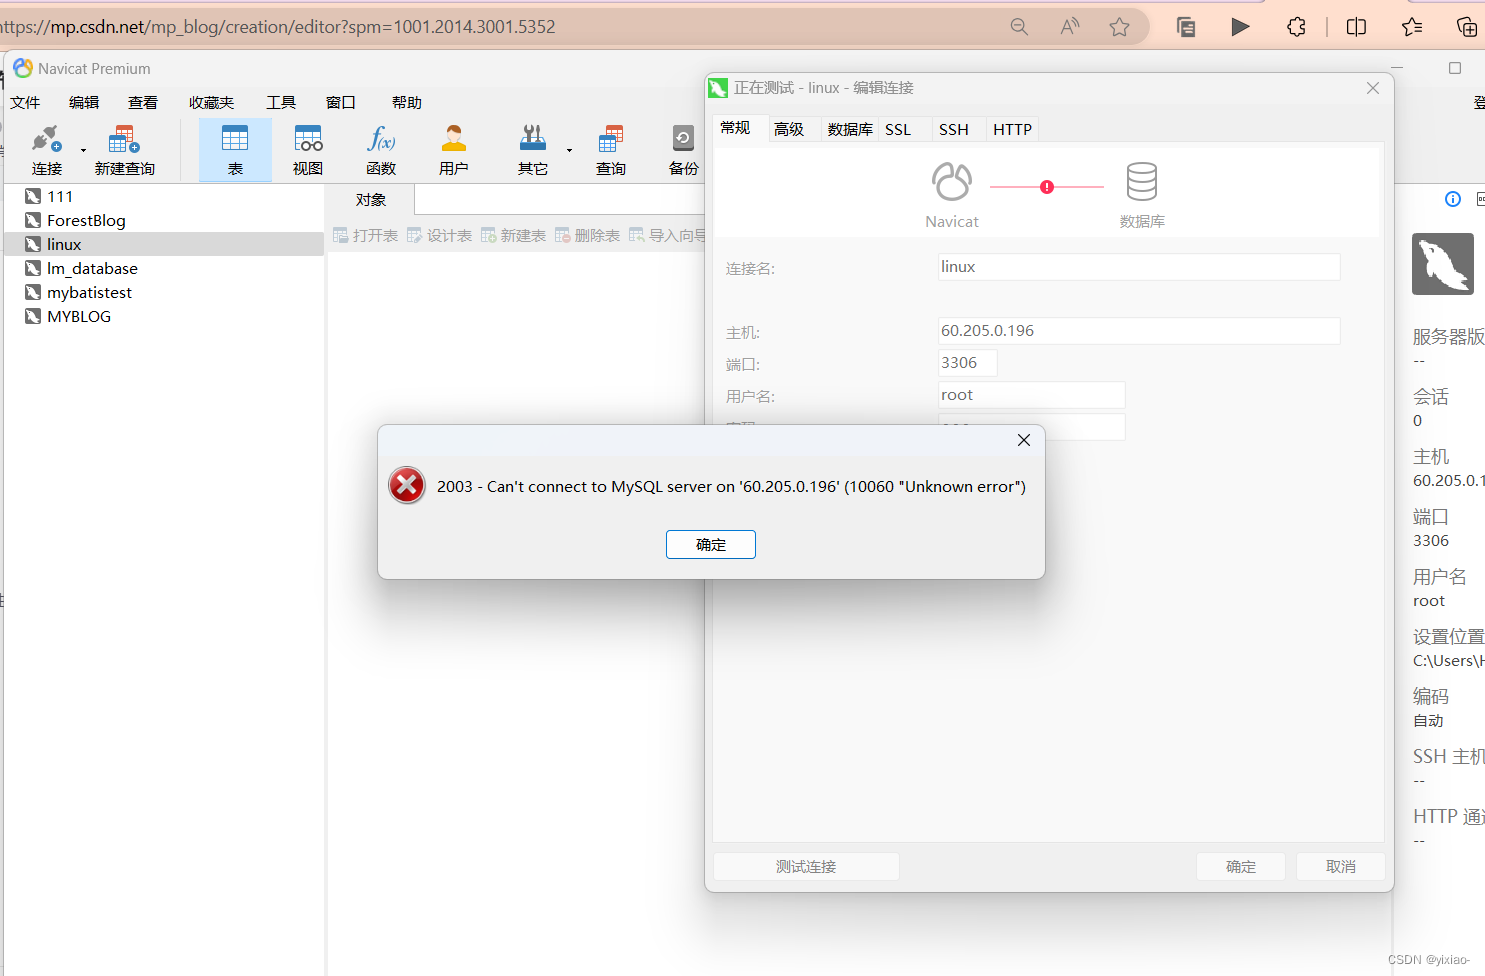Select the ForestBlog connection
The height and width of the screenshot is (976, 1485).
click(164, 220)
